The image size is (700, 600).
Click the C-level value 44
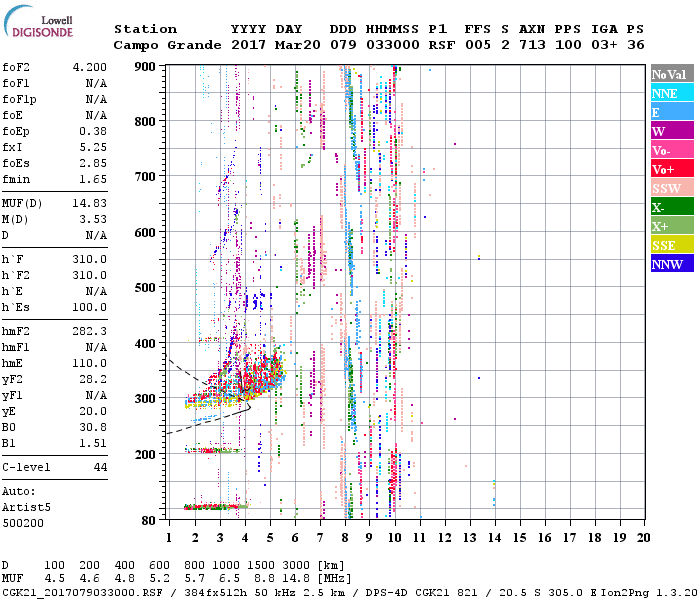pos(100,467)
